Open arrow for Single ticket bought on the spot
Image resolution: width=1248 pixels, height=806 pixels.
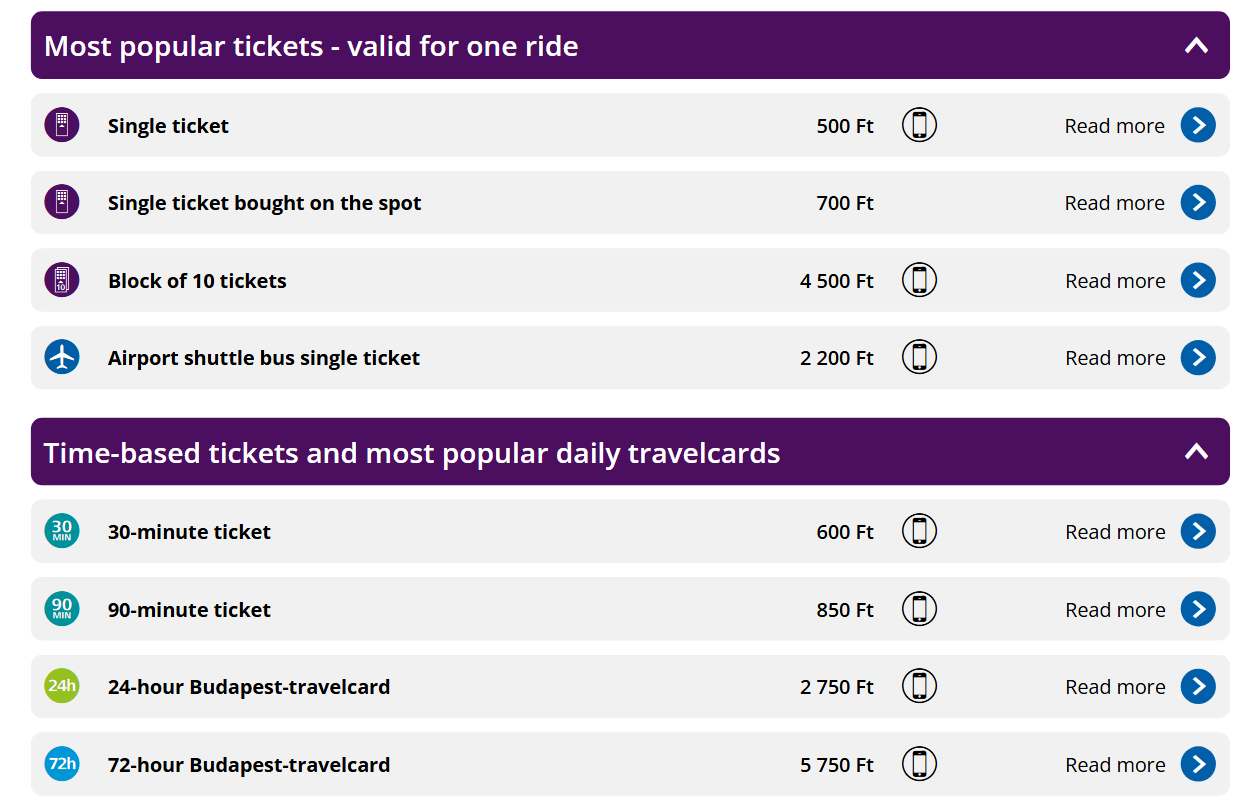[1197, 203]
